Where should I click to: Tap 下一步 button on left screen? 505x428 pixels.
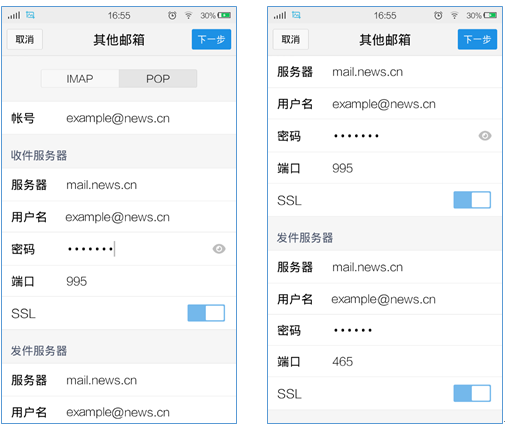(x=211, y=39)
